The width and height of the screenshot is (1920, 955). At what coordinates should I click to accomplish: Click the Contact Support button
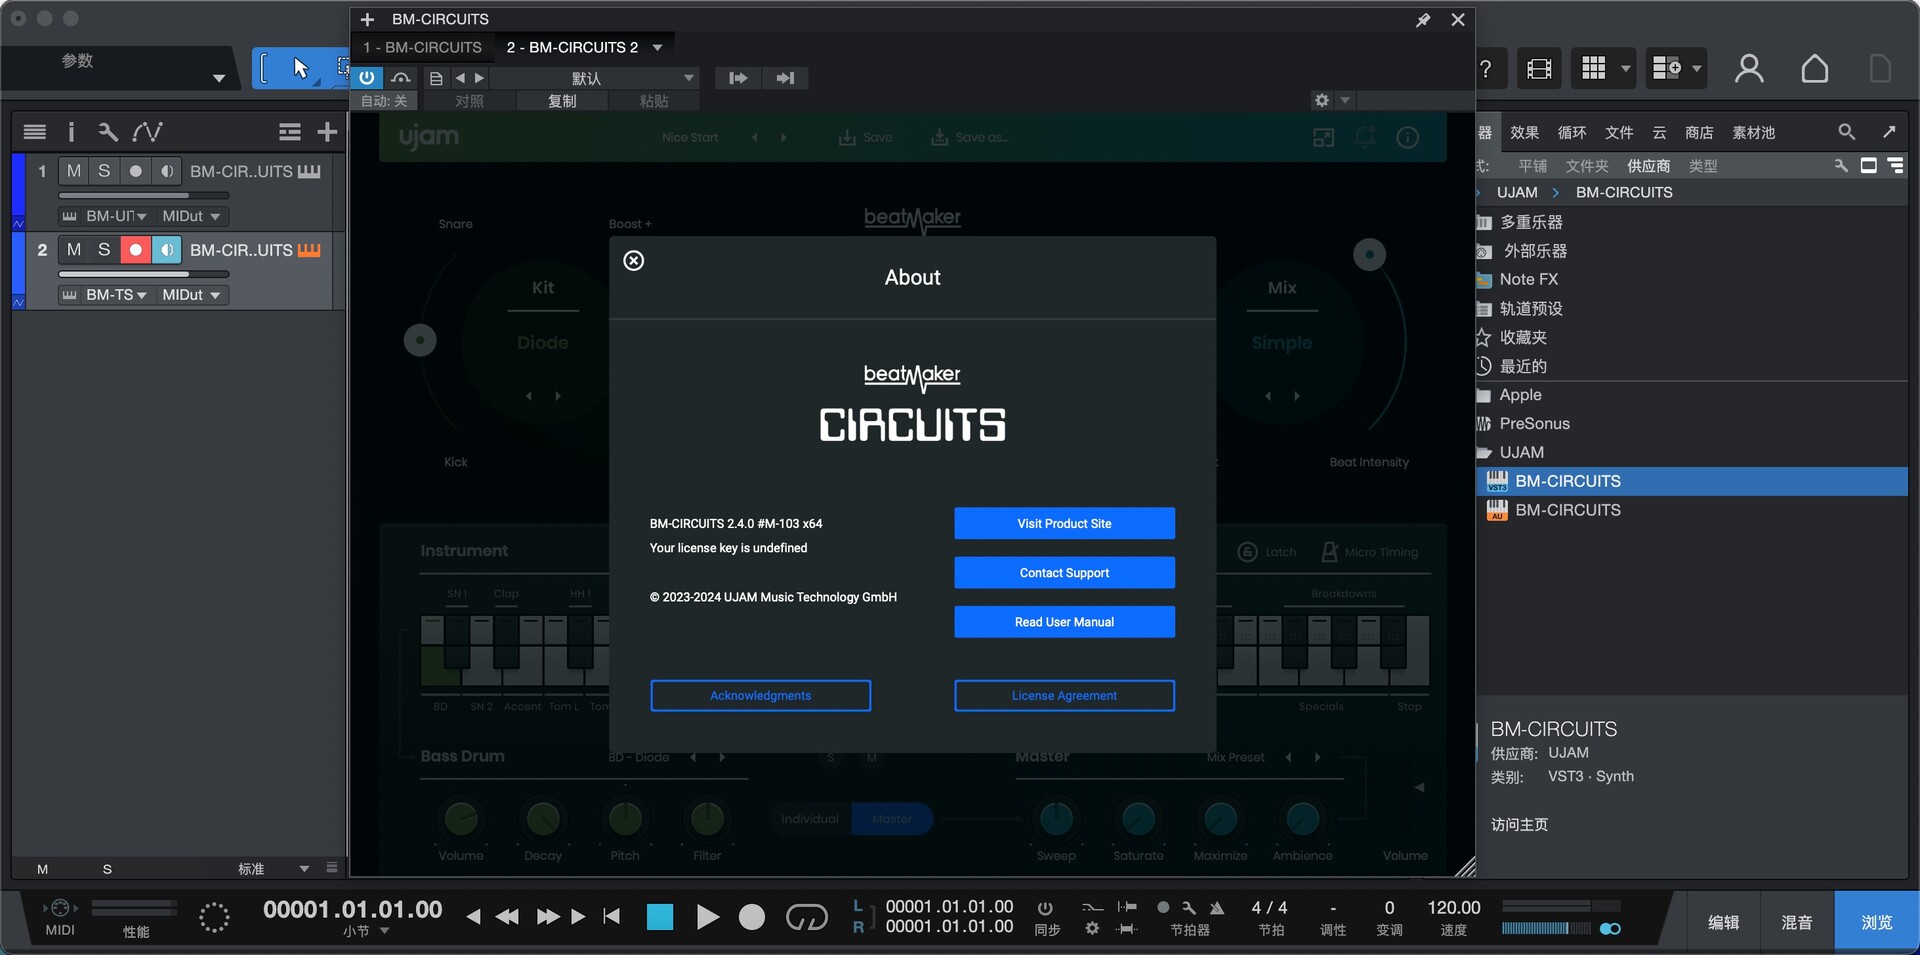coord(1064,573)
